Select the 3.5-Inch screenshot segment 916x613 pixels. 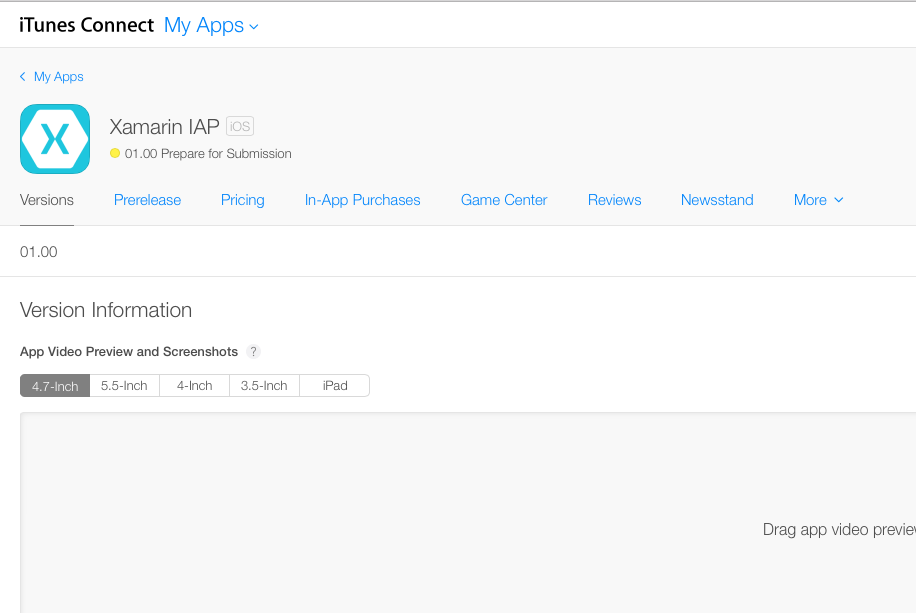263,385
